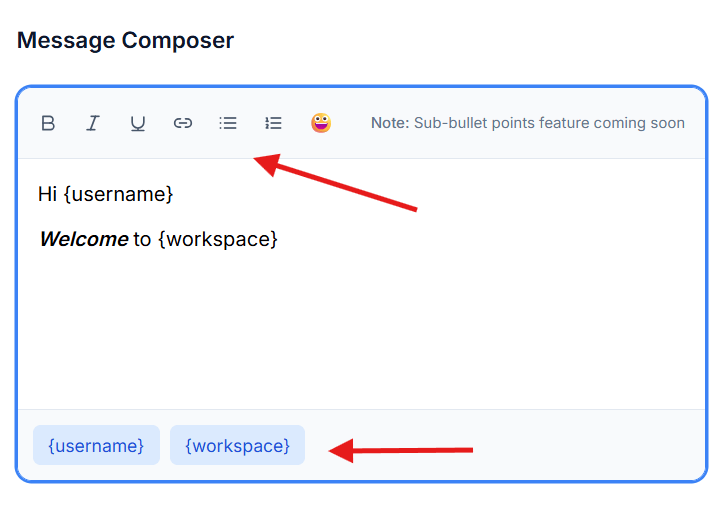The image size is (722, 506).
Task: Click the "Message Composer" heading
Action: pyautogui.click(x=125, y=41)
